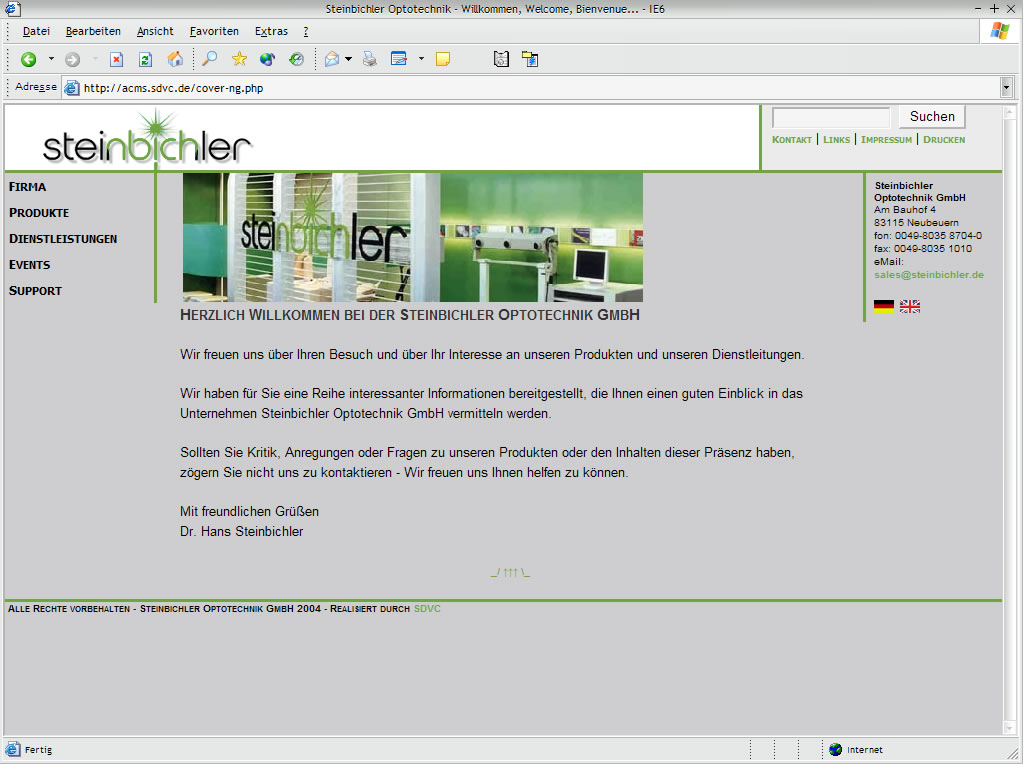The height and width of the screenshot is (768, 1024).
Task: Click the Steinbichler office banner photo
Action: click(x=413, y=237)
